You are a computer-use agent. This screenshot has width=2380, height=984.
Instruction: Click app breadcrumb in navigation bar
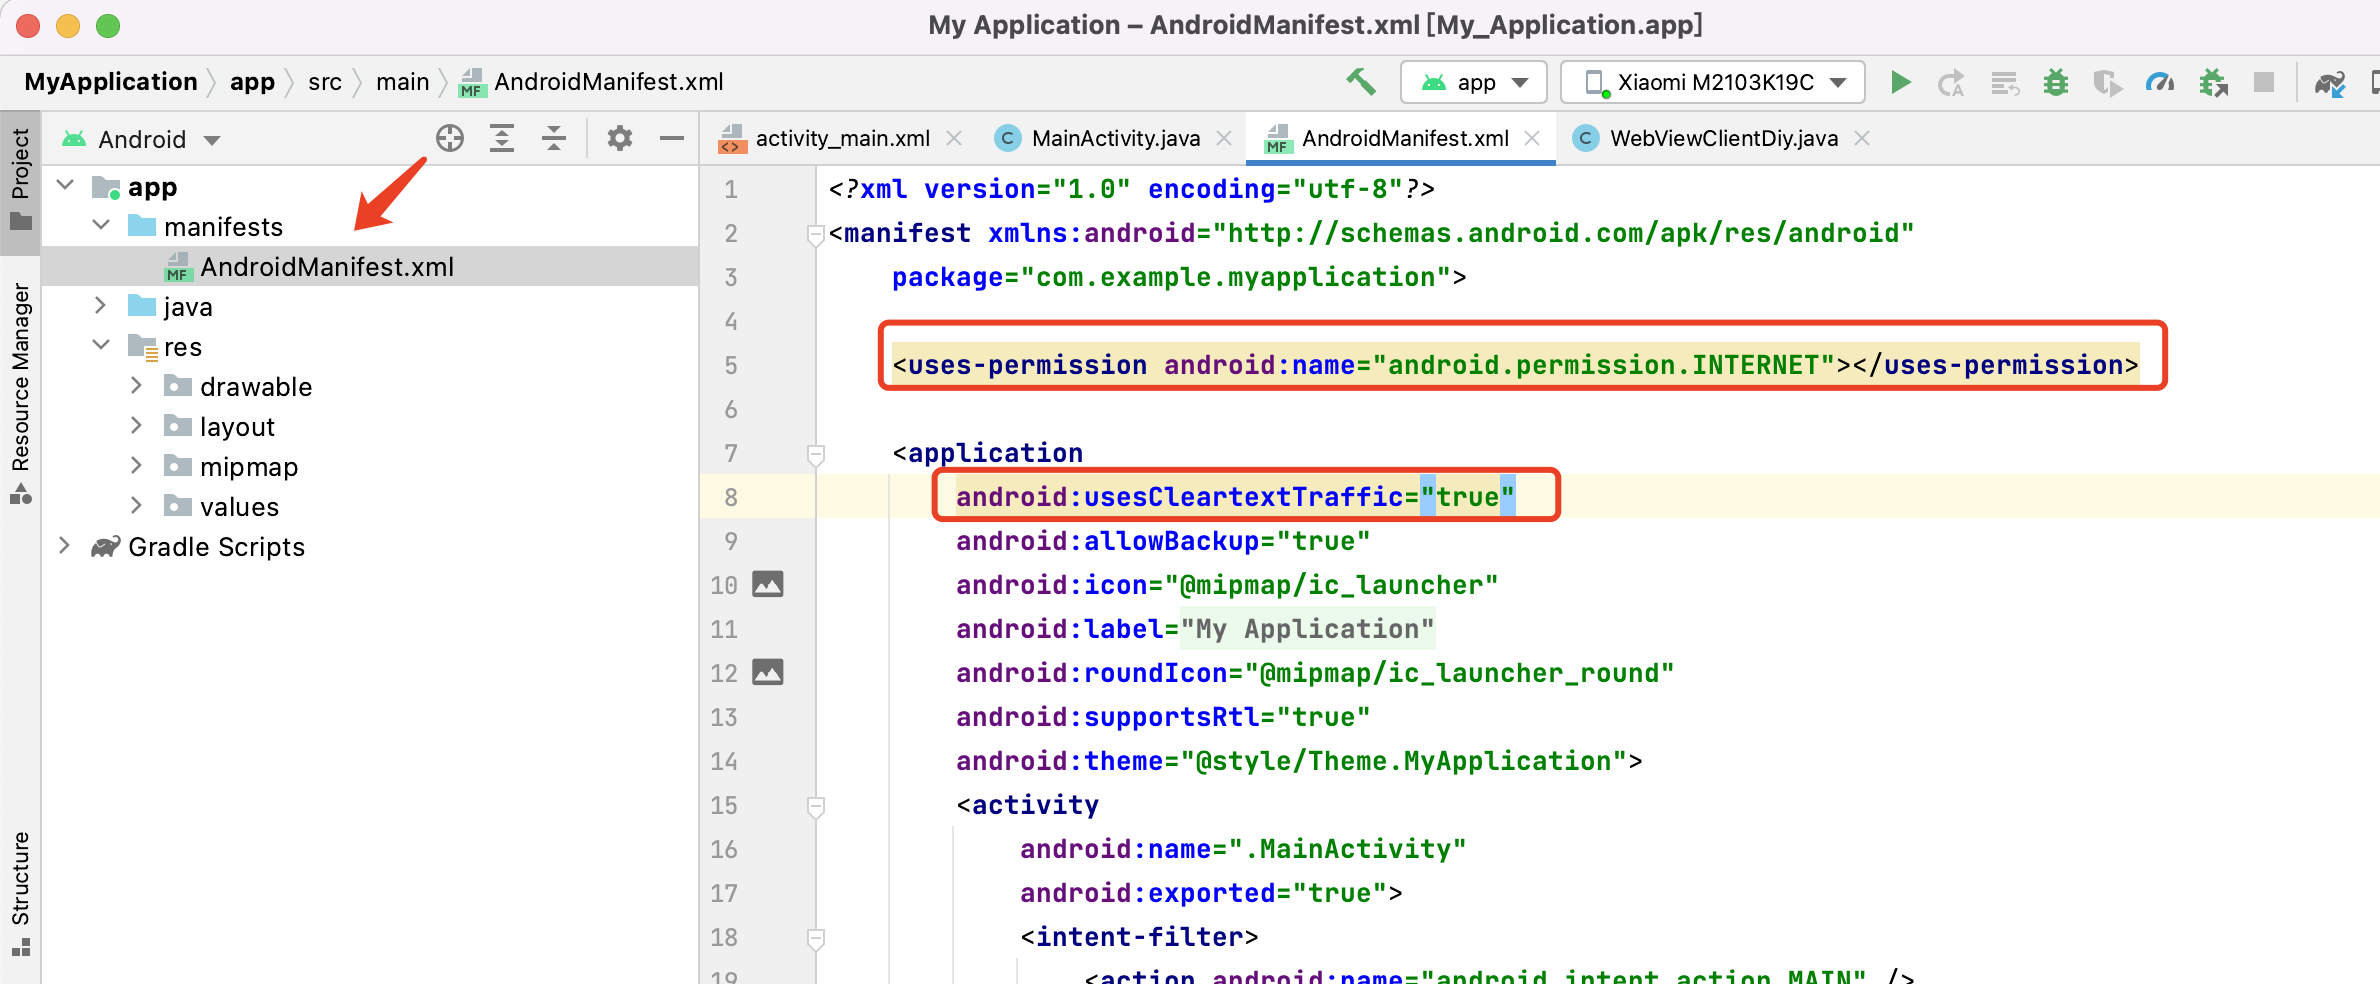(252, 82)
